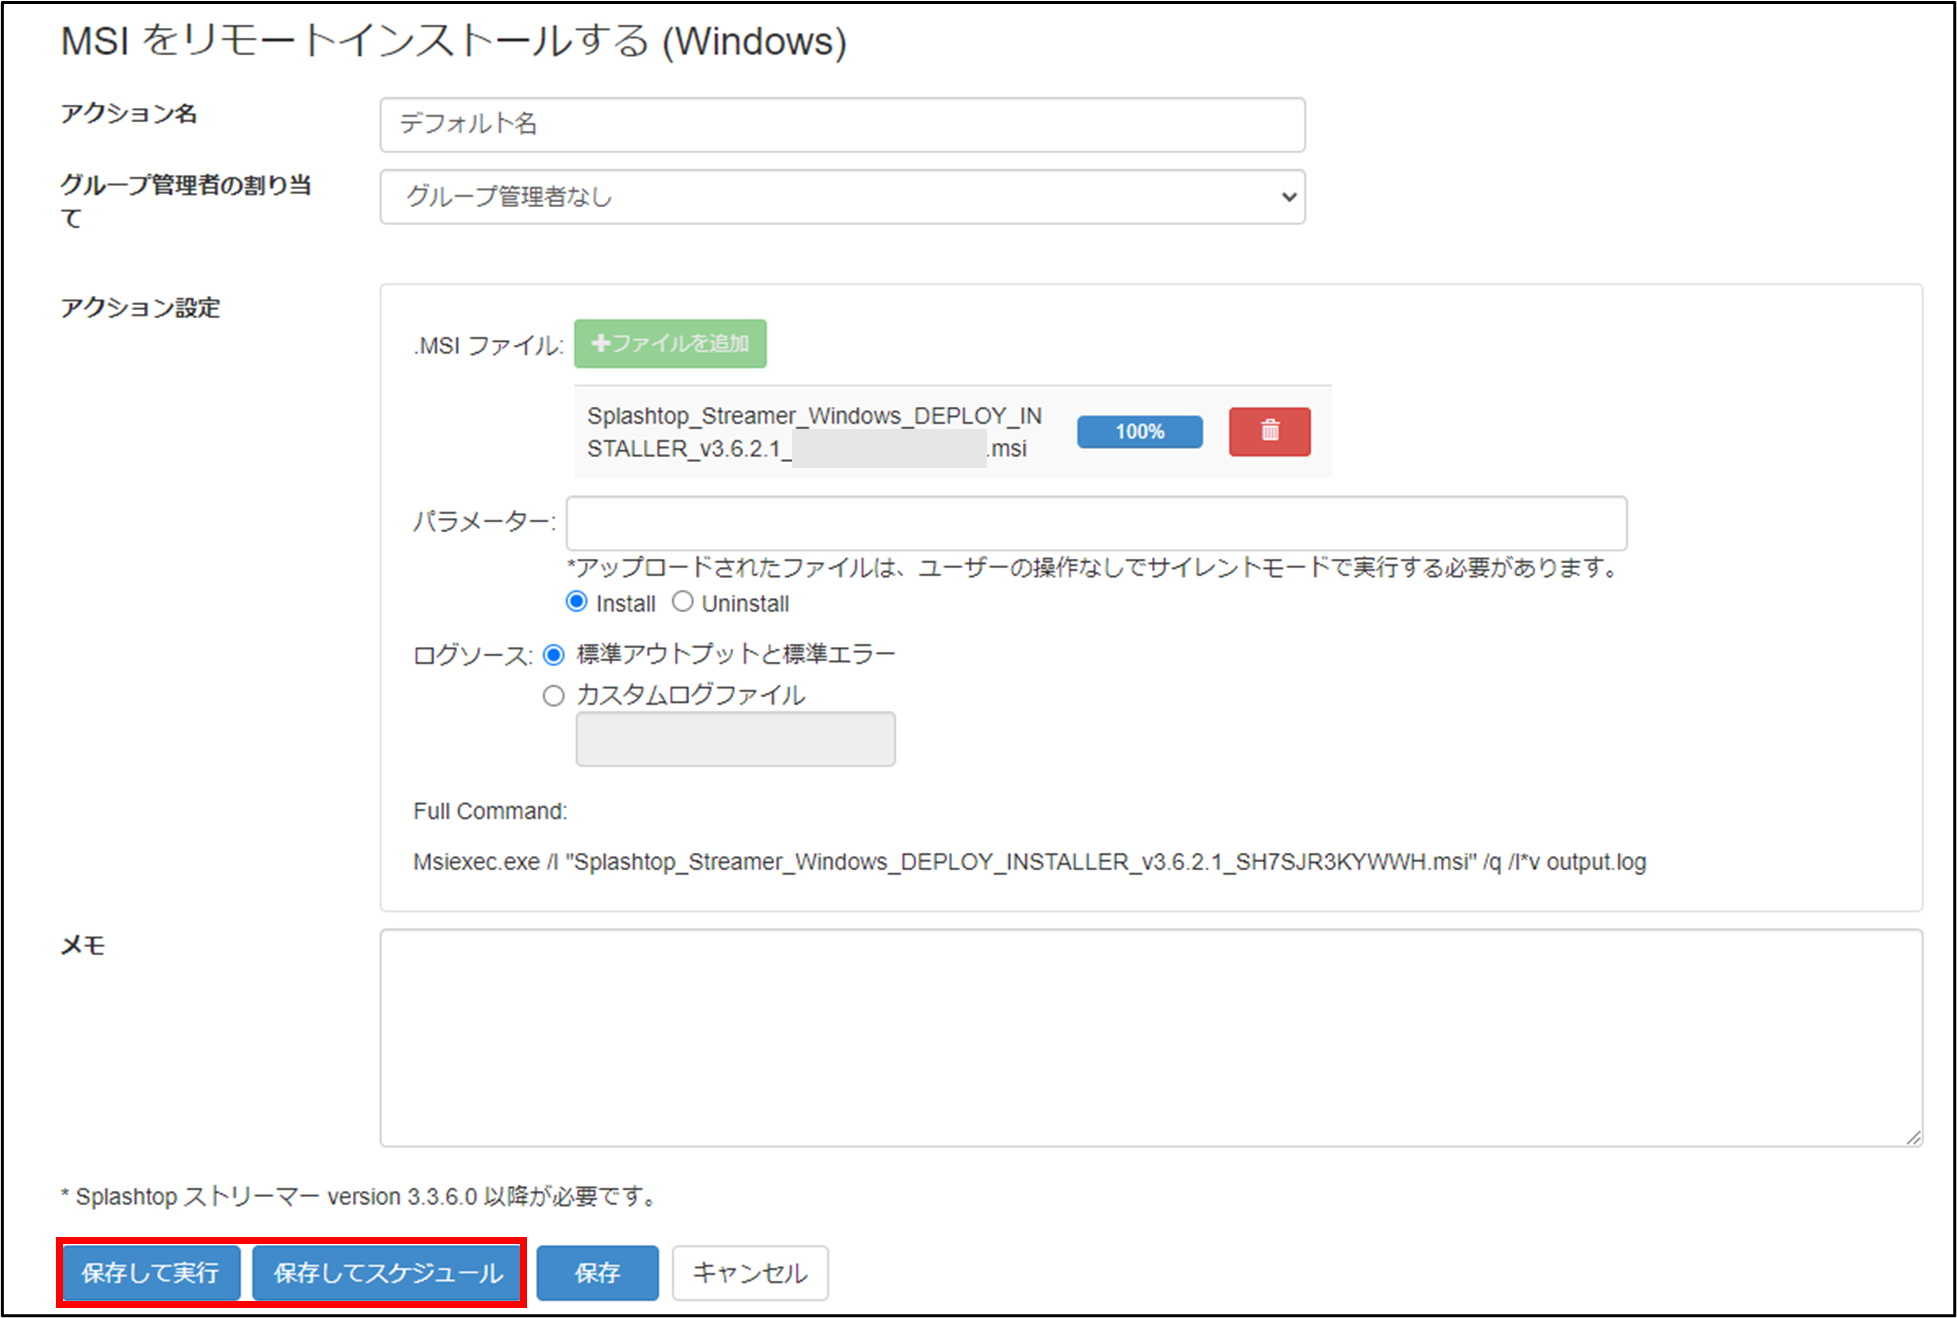Image resolution: width=1957 pixels, height=1318 pixels.
Task: Click the MSI remote install page heading
Action: [453, 41]
